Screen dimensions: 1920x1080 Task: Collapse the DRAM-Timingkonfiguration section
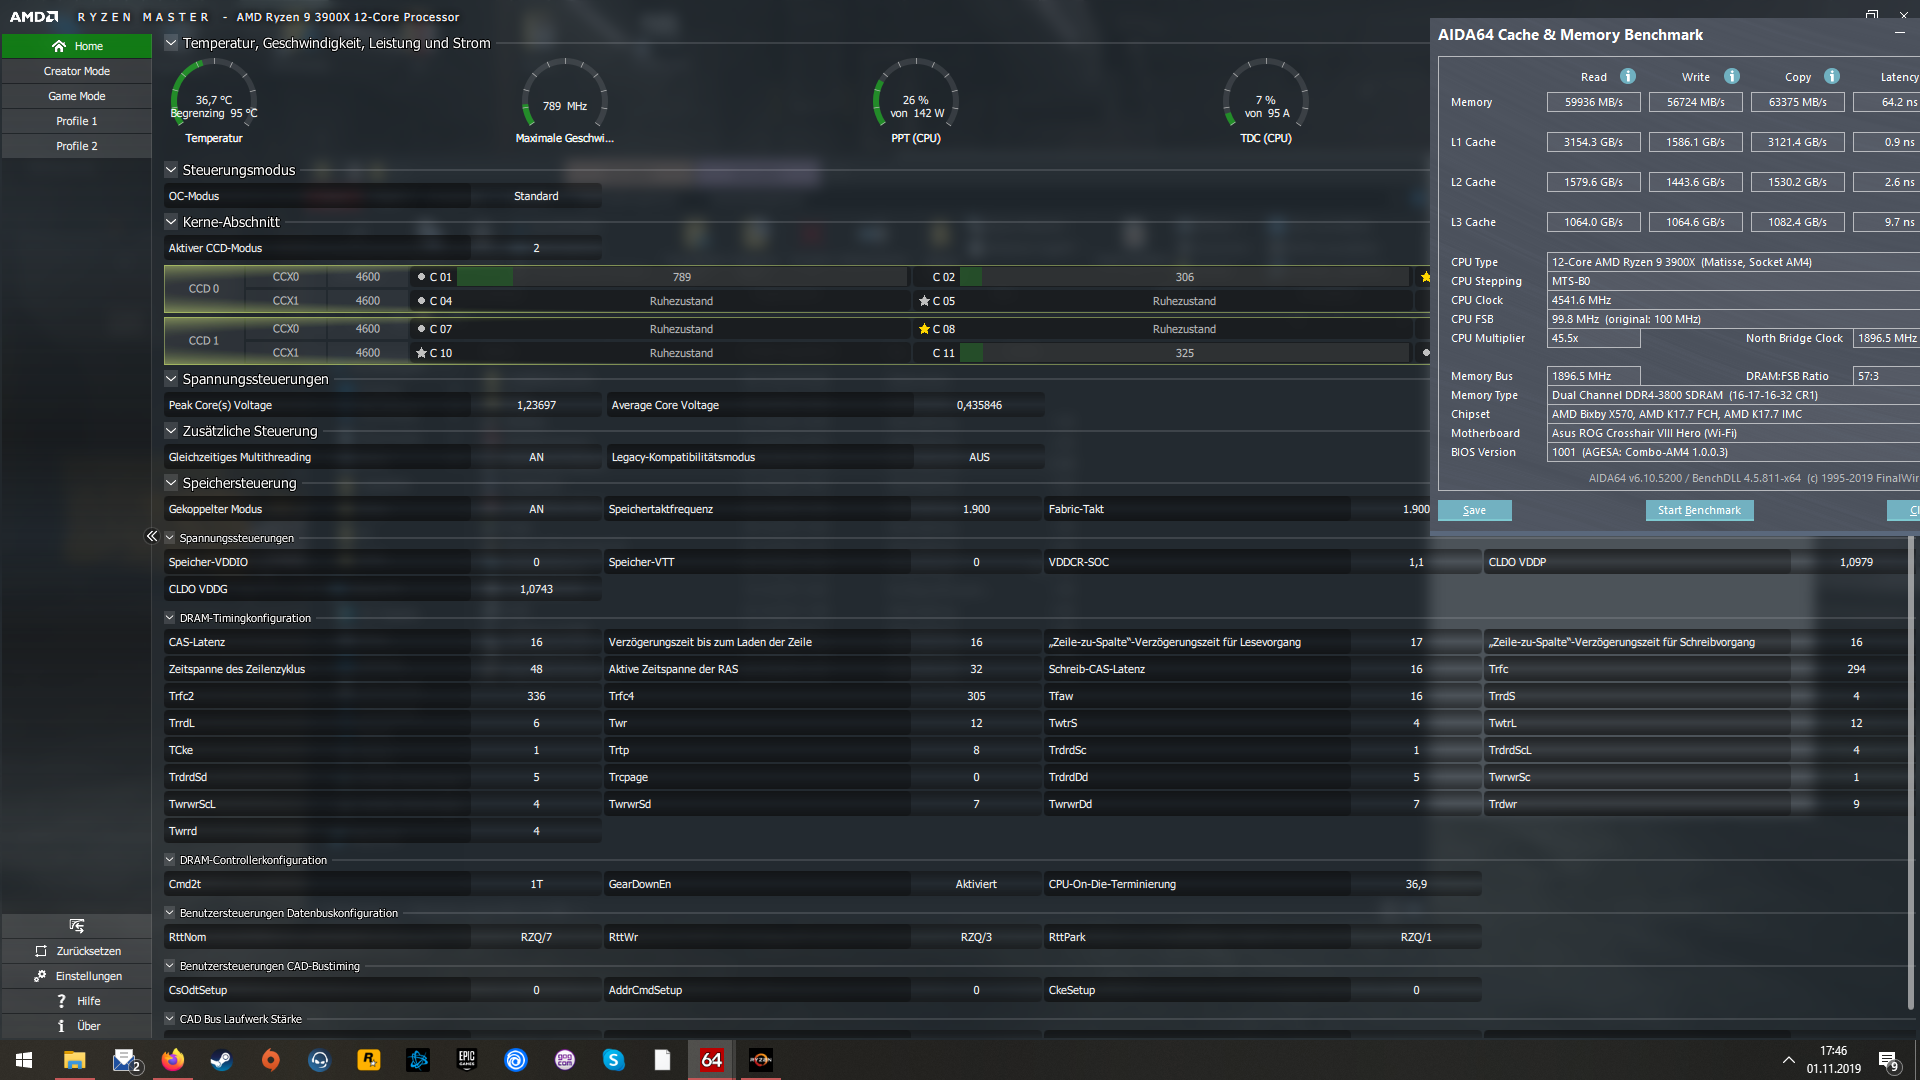(170, 618)
